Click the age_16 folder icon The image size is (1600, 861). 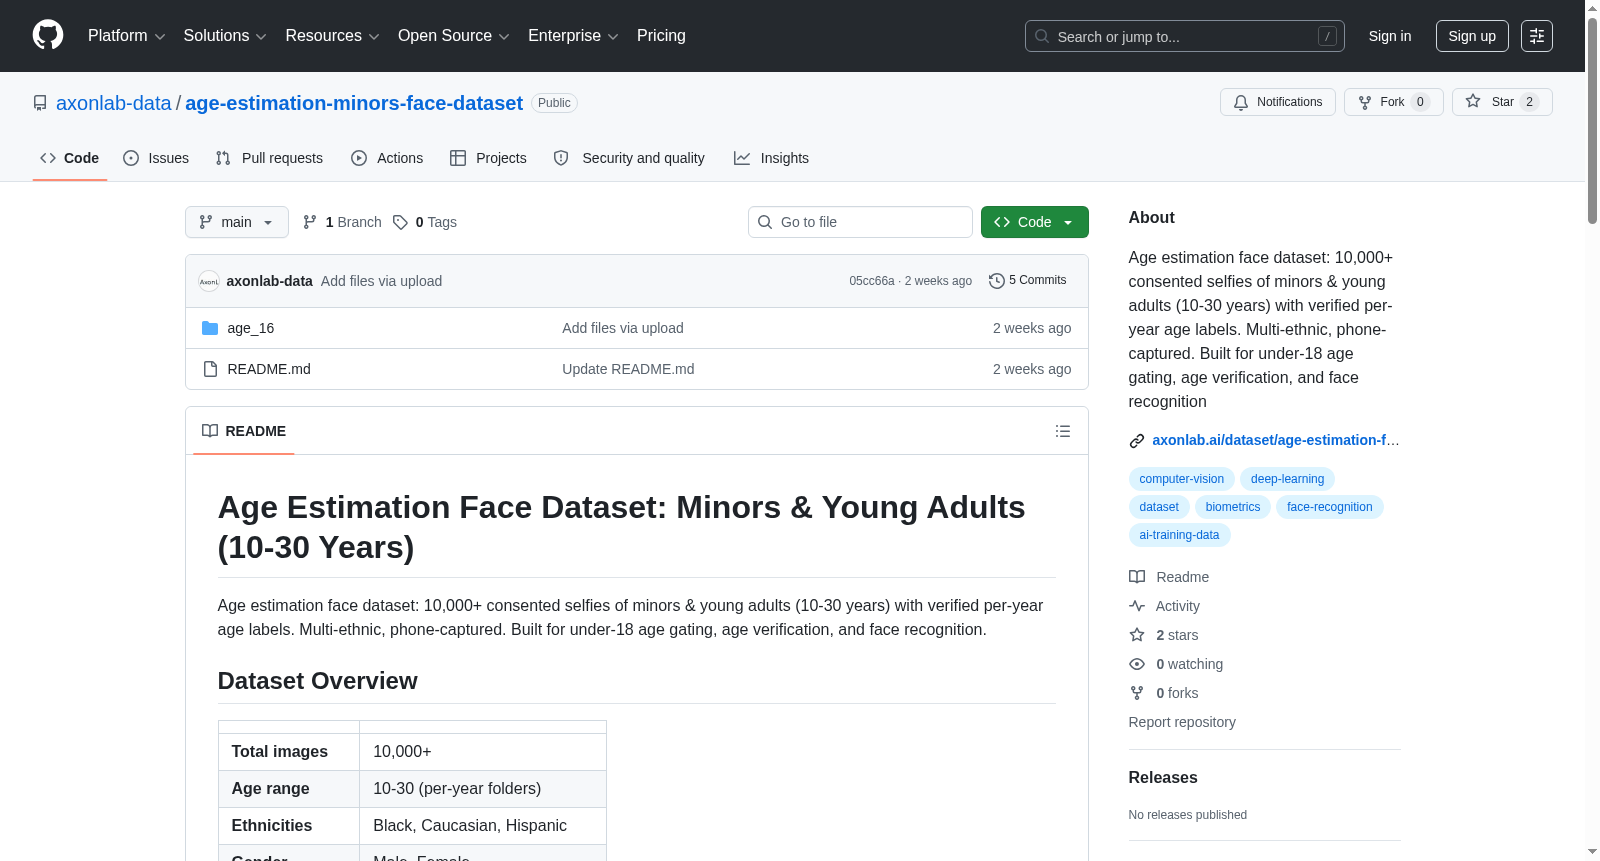(x=210, y=328)
